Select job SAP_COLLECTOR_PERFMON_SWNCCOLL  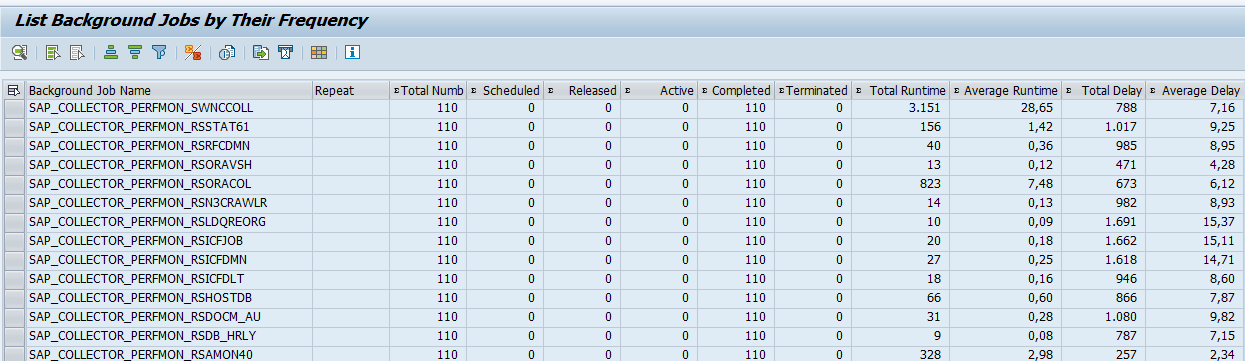(141, 108)
